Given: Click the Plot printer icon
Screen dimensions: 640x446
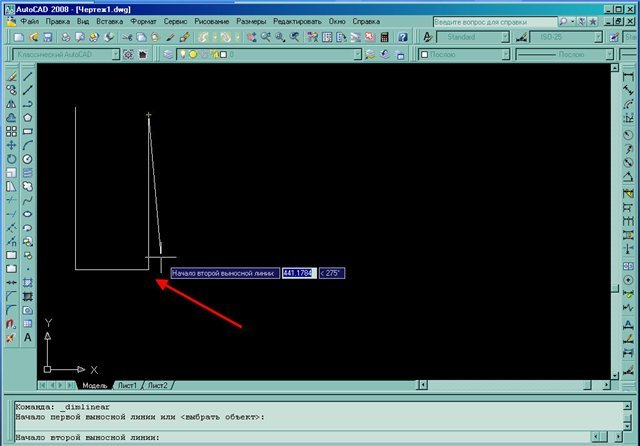Looking at the screenshot, I should click(x=65, y=38).
